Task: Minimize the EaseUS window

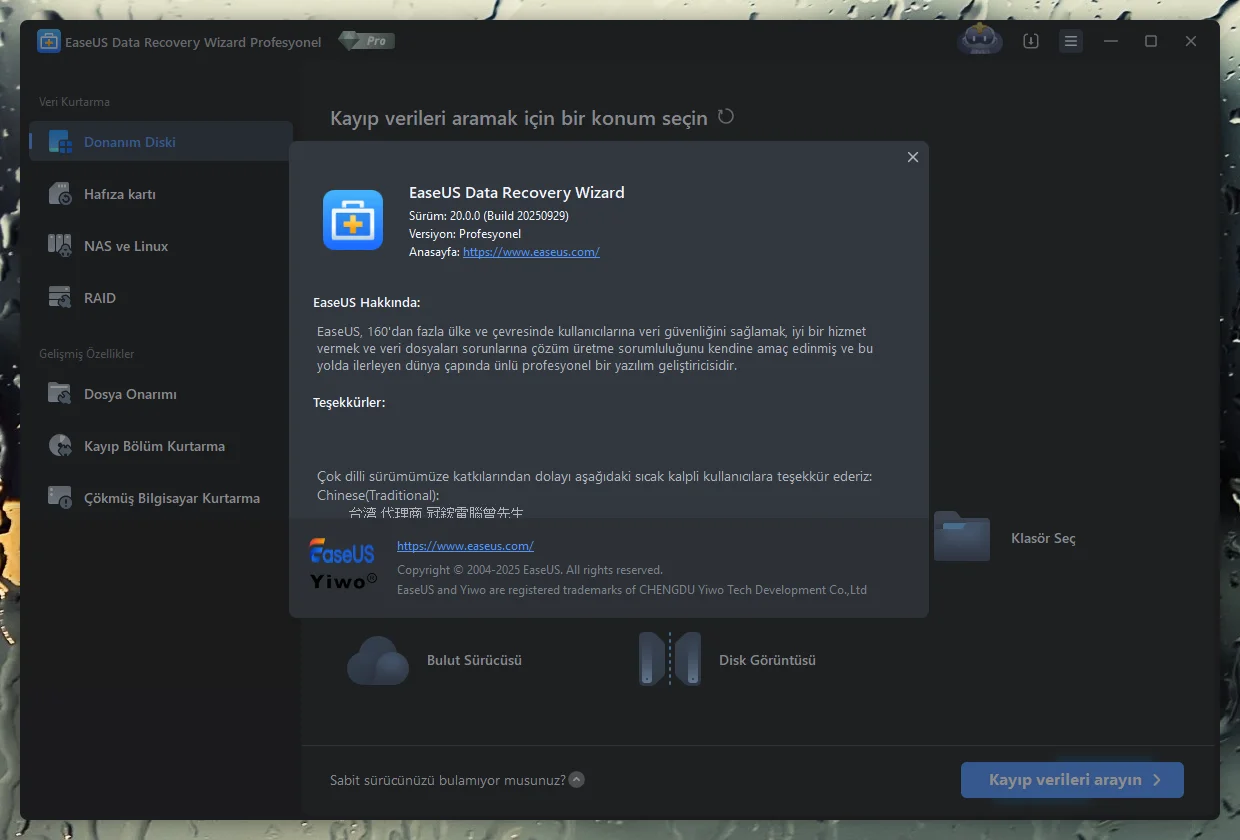Action: pyautogui.click(x=1111, y=41)
